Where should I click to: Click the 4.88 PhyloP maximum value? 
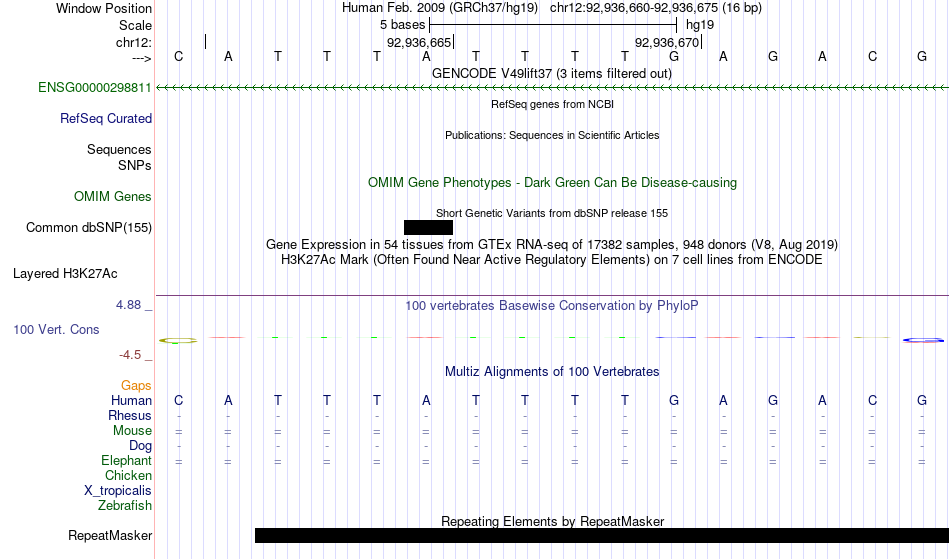[x=128, y=305]
